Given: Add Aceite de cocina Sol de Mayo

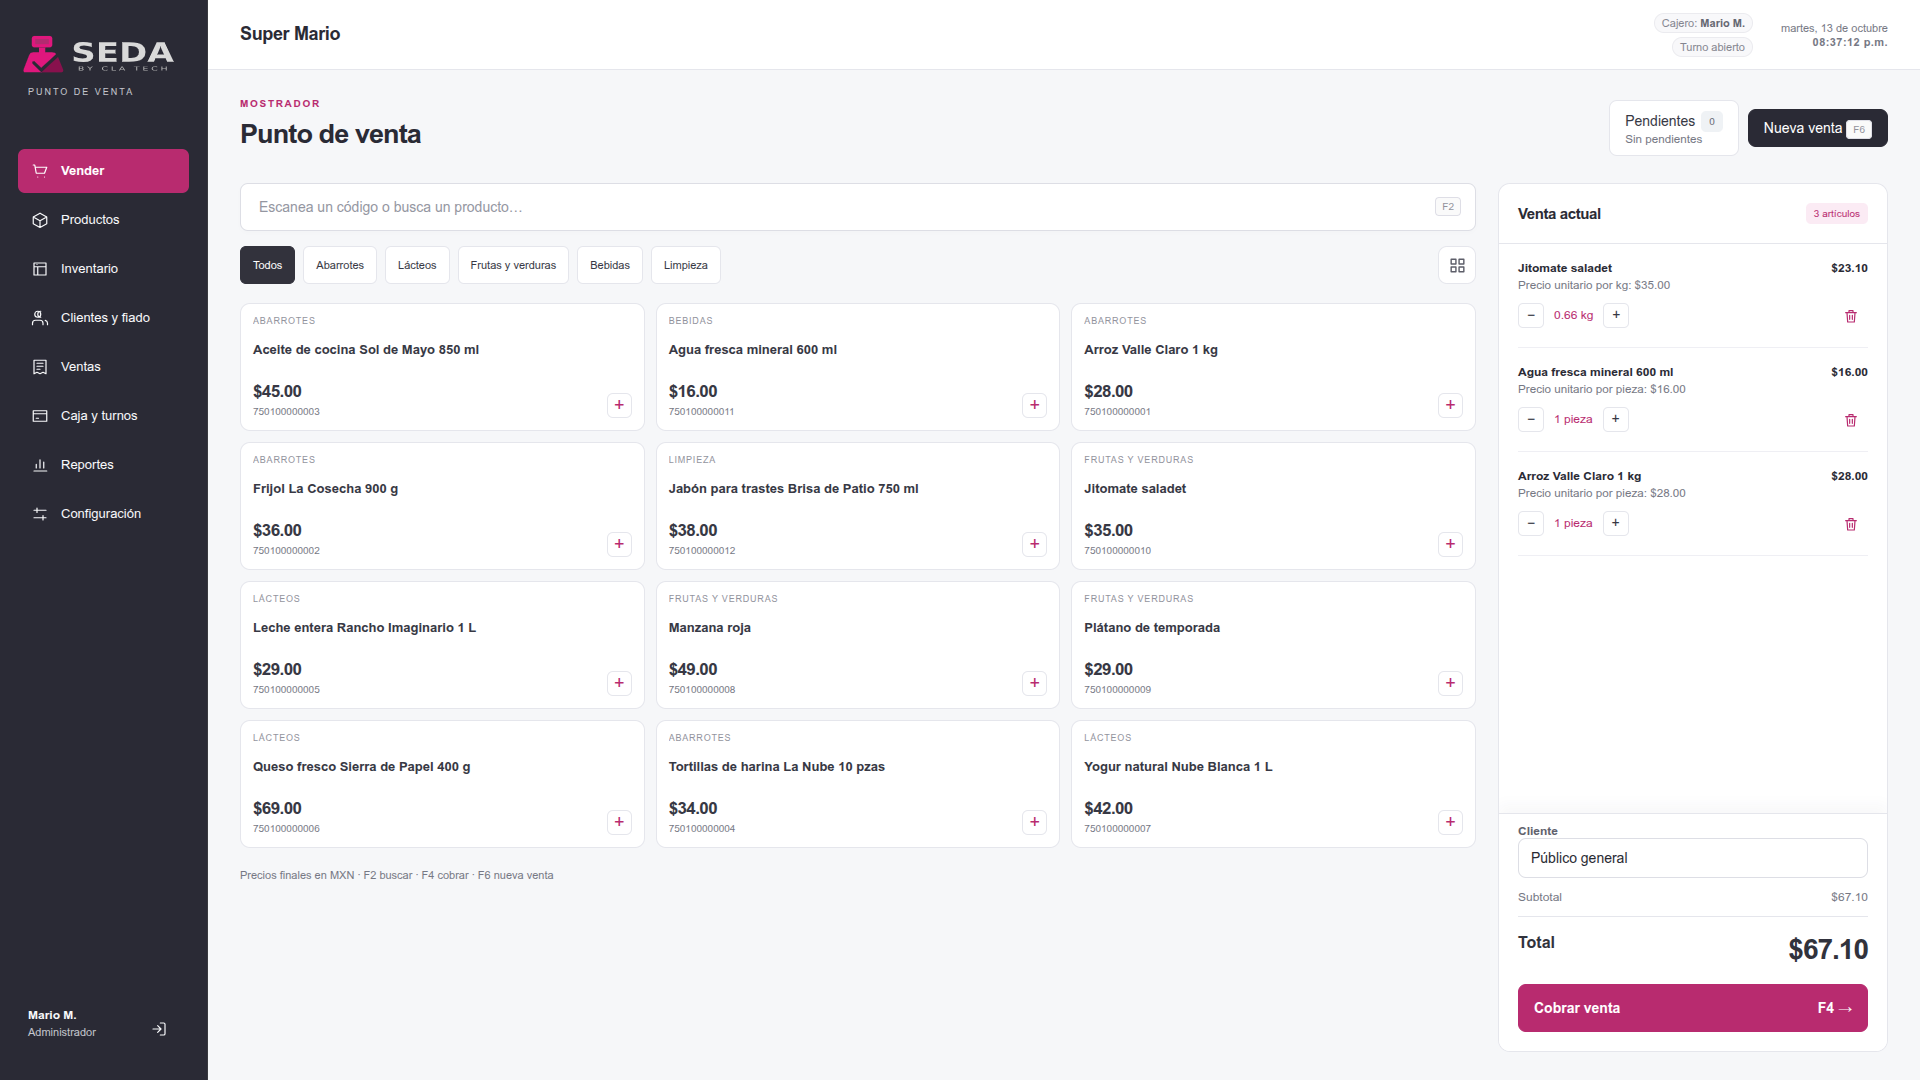Looking at the screenshot, I should 619,405.
